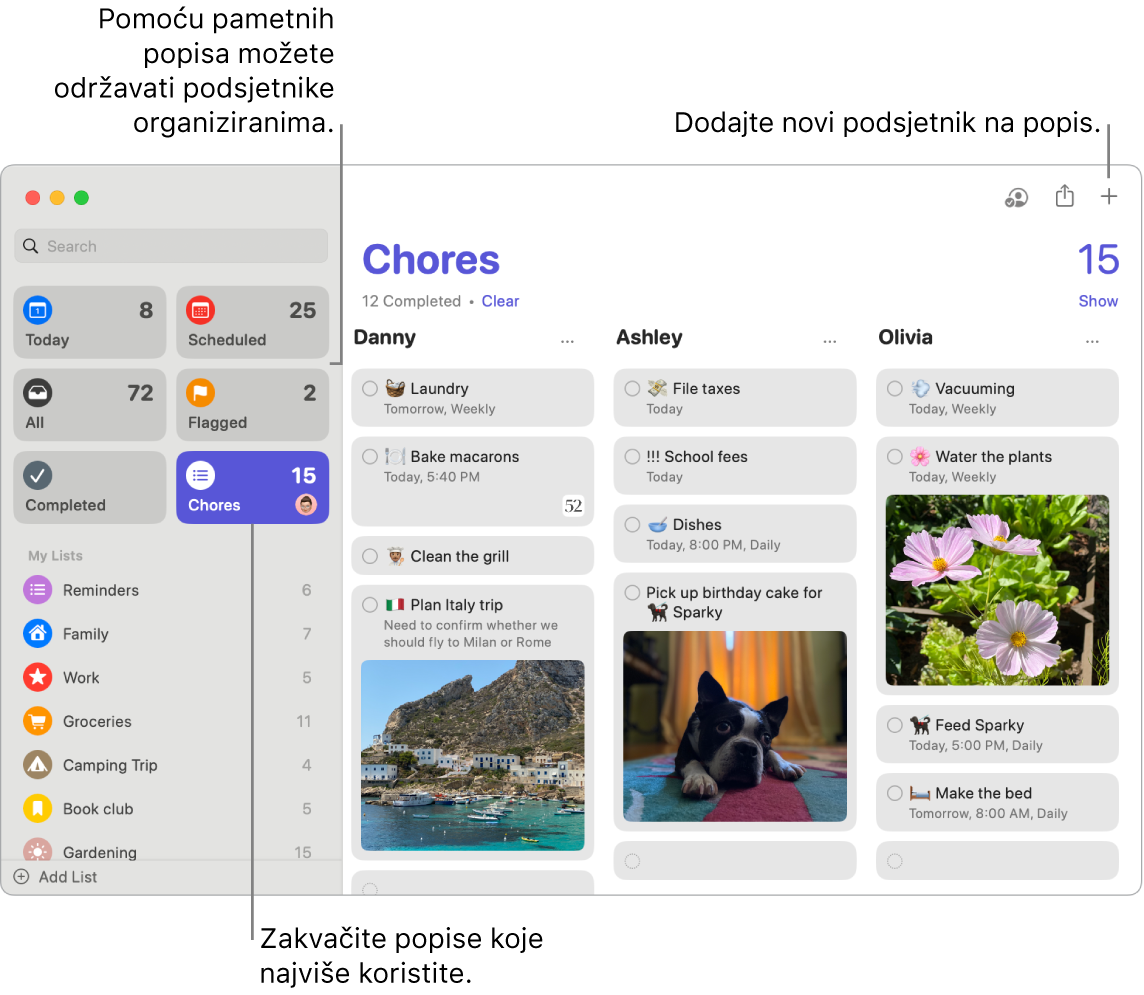Click the 'Tomorrow, Weekly' date under Laundry

(x=439, y=409)
